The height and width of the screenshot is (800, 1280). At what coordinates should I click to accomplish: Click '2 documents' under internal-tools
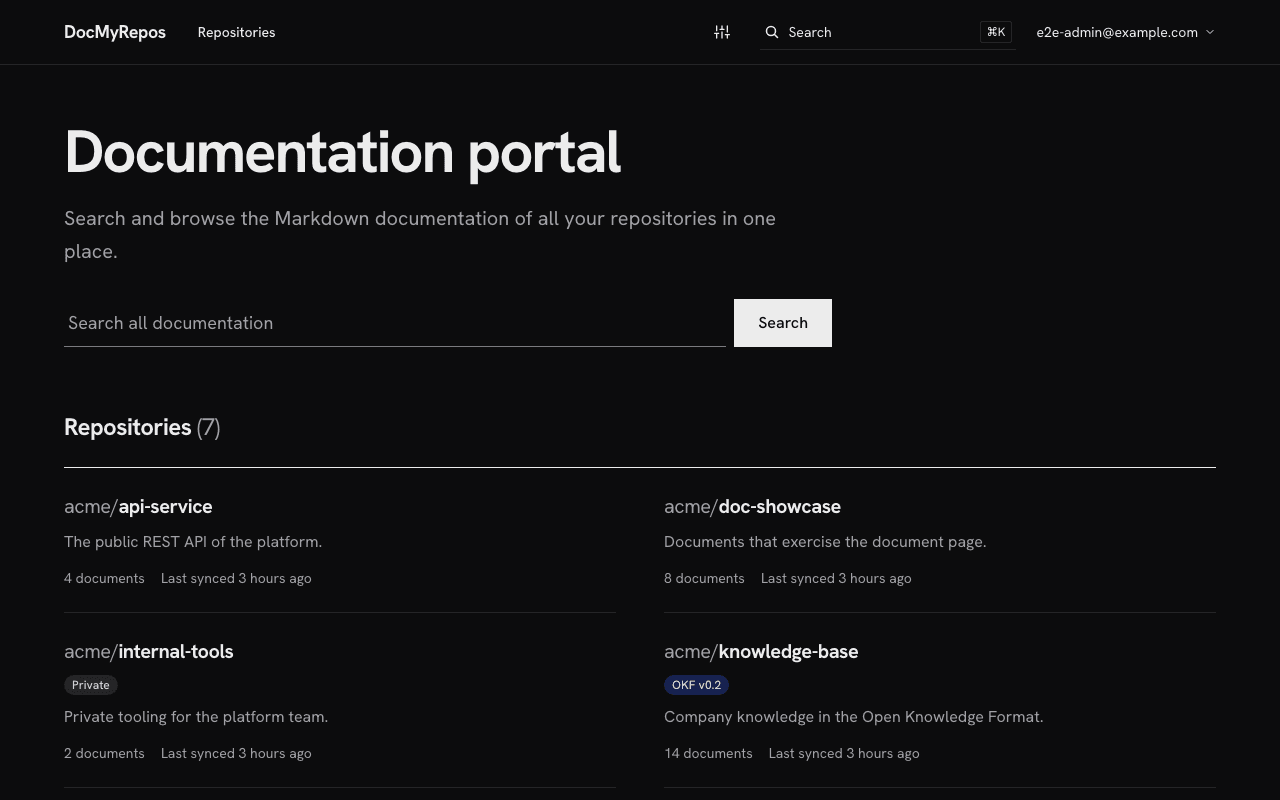click(104, 753)
